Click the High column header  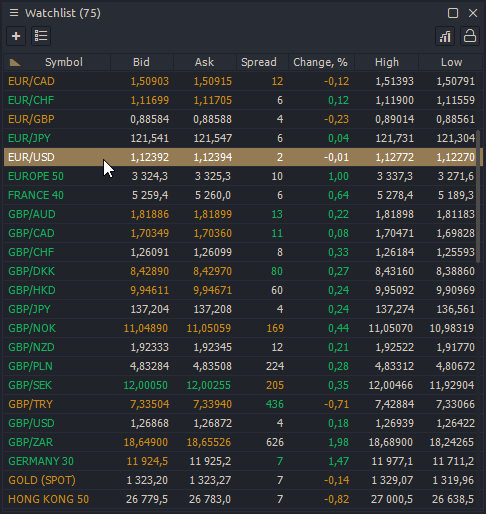[387, 62]
